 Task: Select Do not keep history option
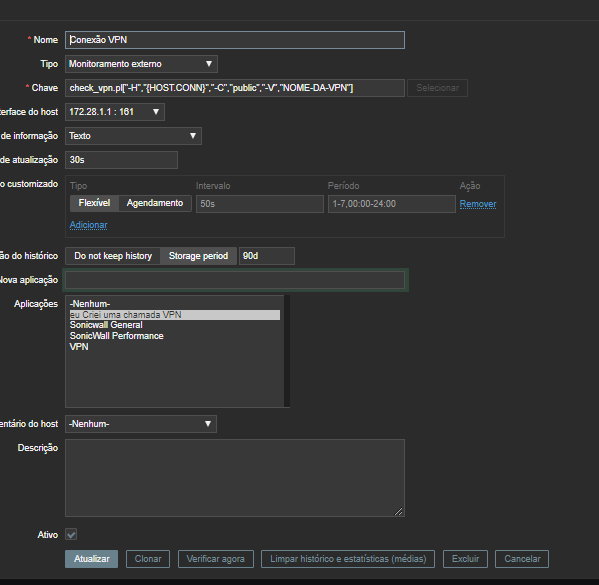tap(113, 256)
